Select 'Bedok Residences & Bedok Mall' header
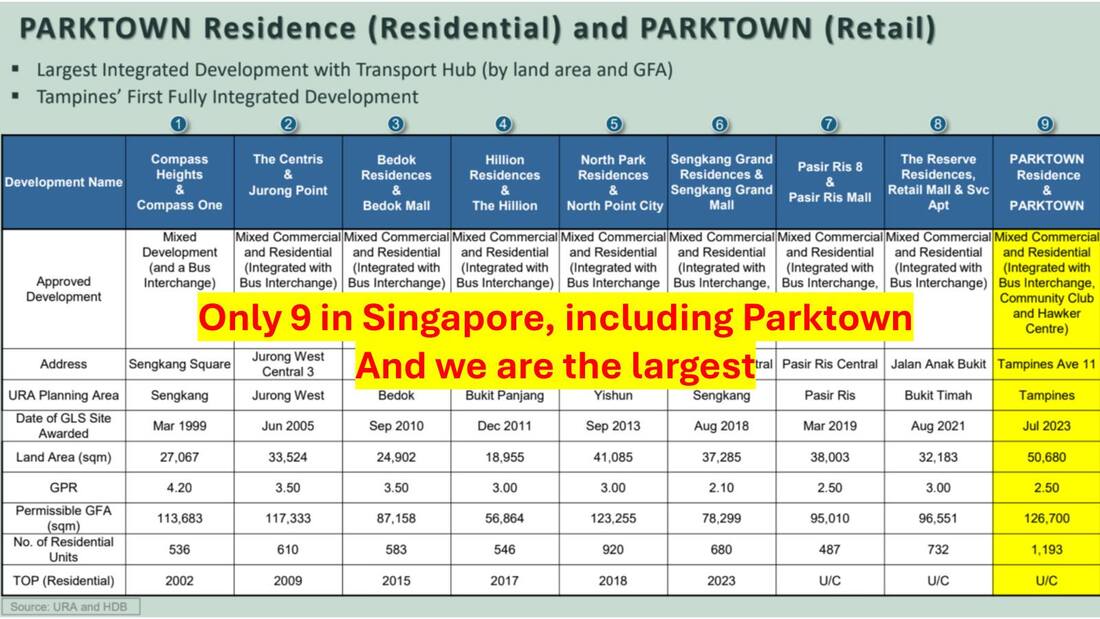 [x=396, y=182]
